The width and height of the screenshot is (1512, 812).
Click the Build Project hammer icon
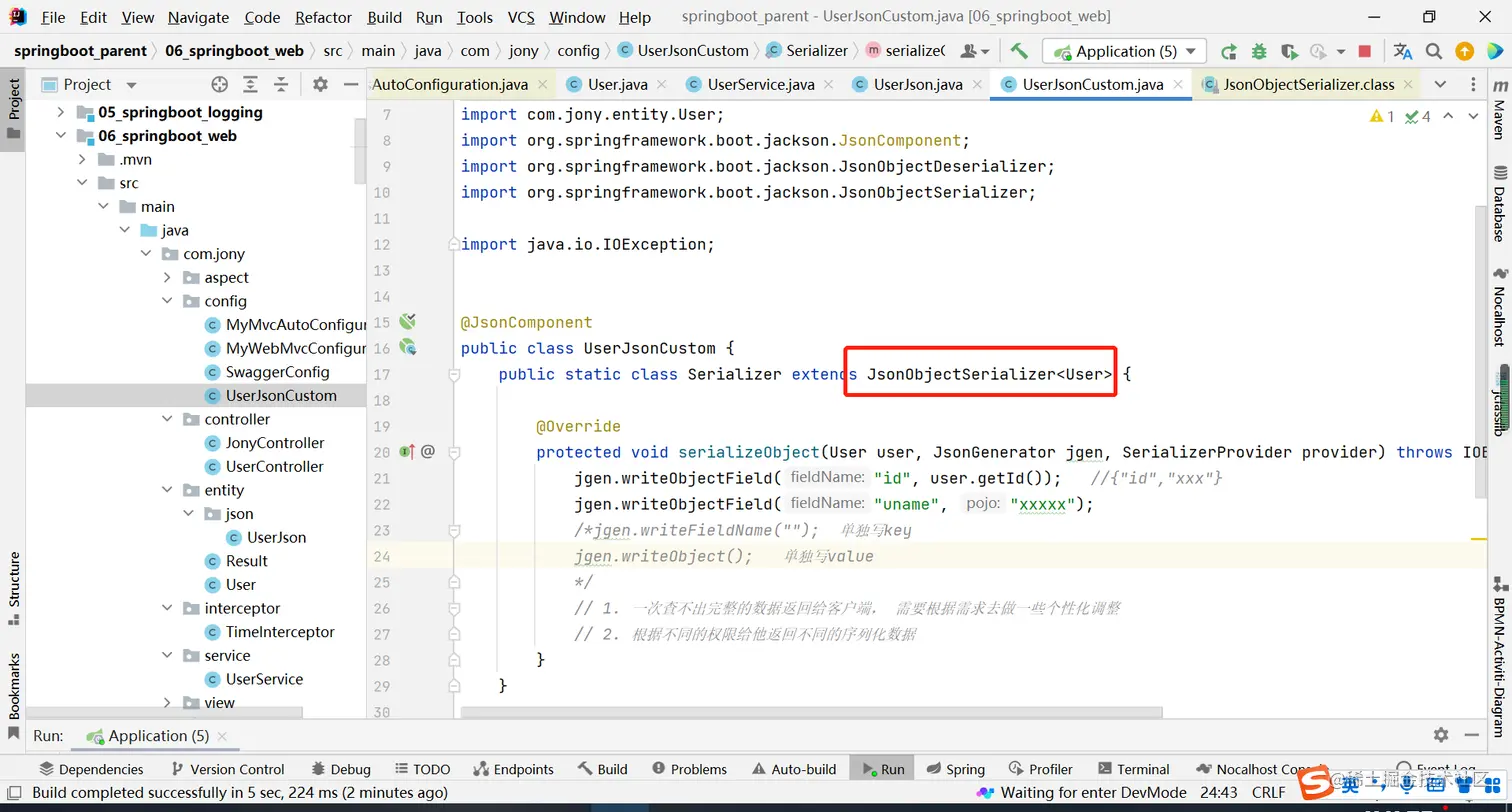[1019, 51]
